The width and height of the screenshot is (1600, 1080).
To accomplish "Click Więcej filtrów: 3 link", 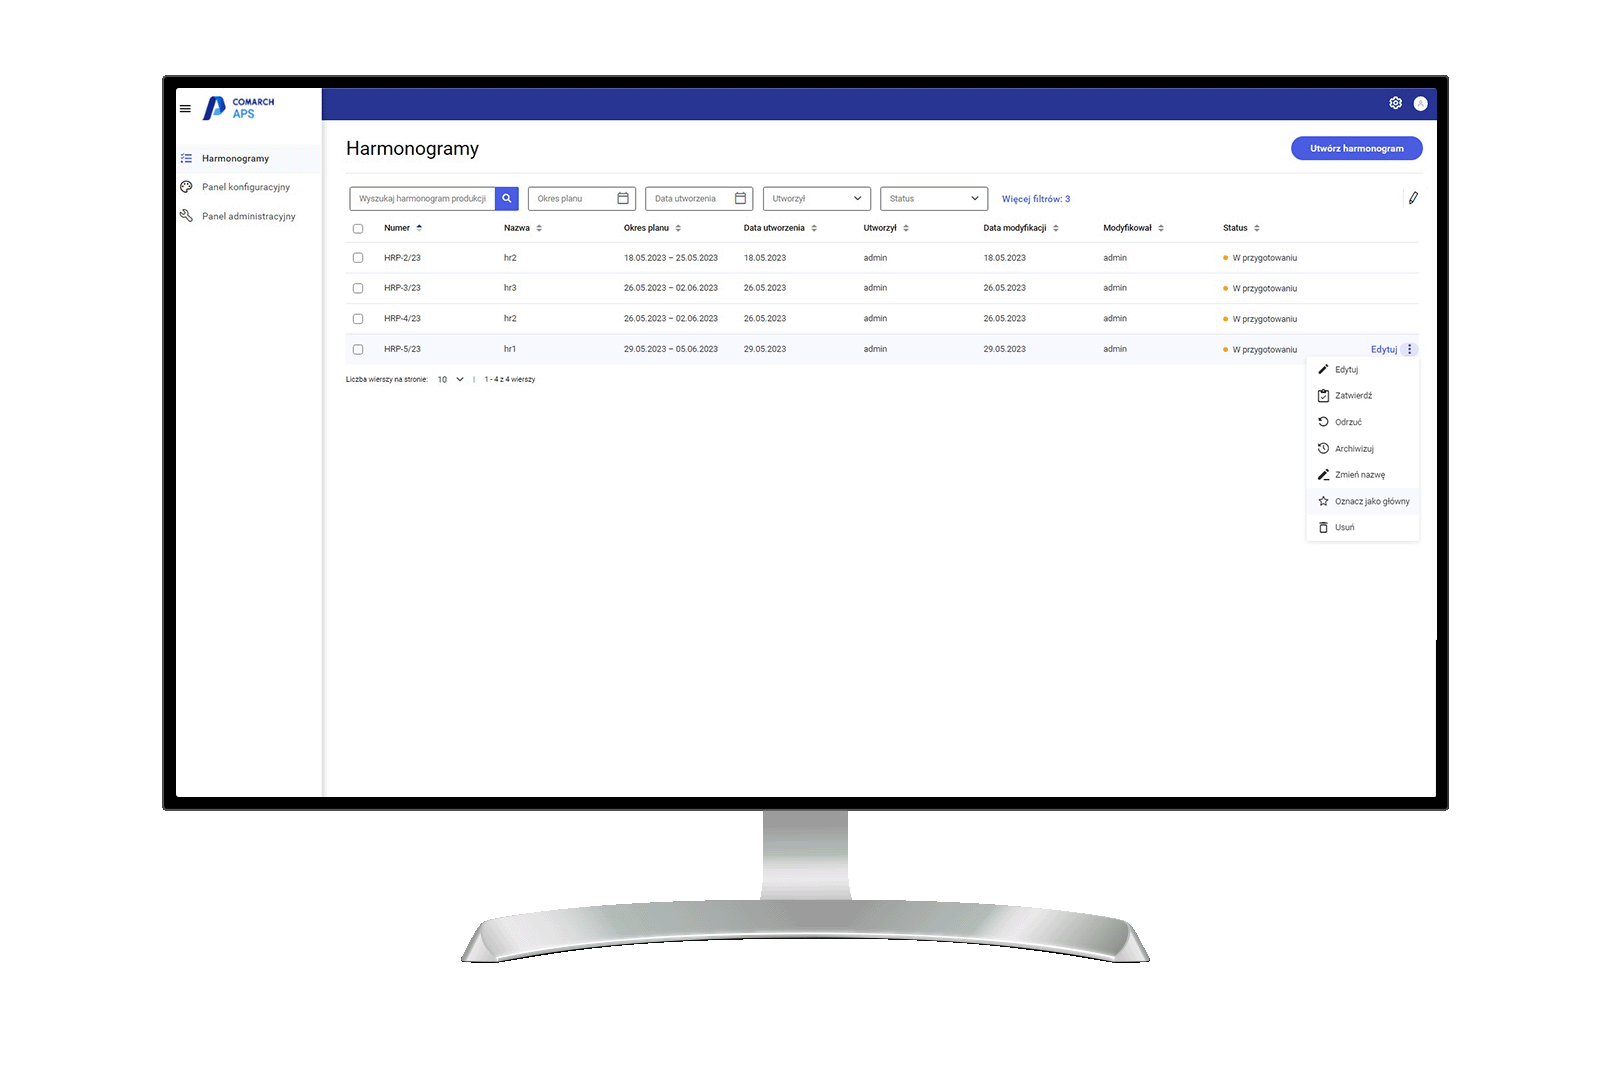I will [x=1036, y=199].
